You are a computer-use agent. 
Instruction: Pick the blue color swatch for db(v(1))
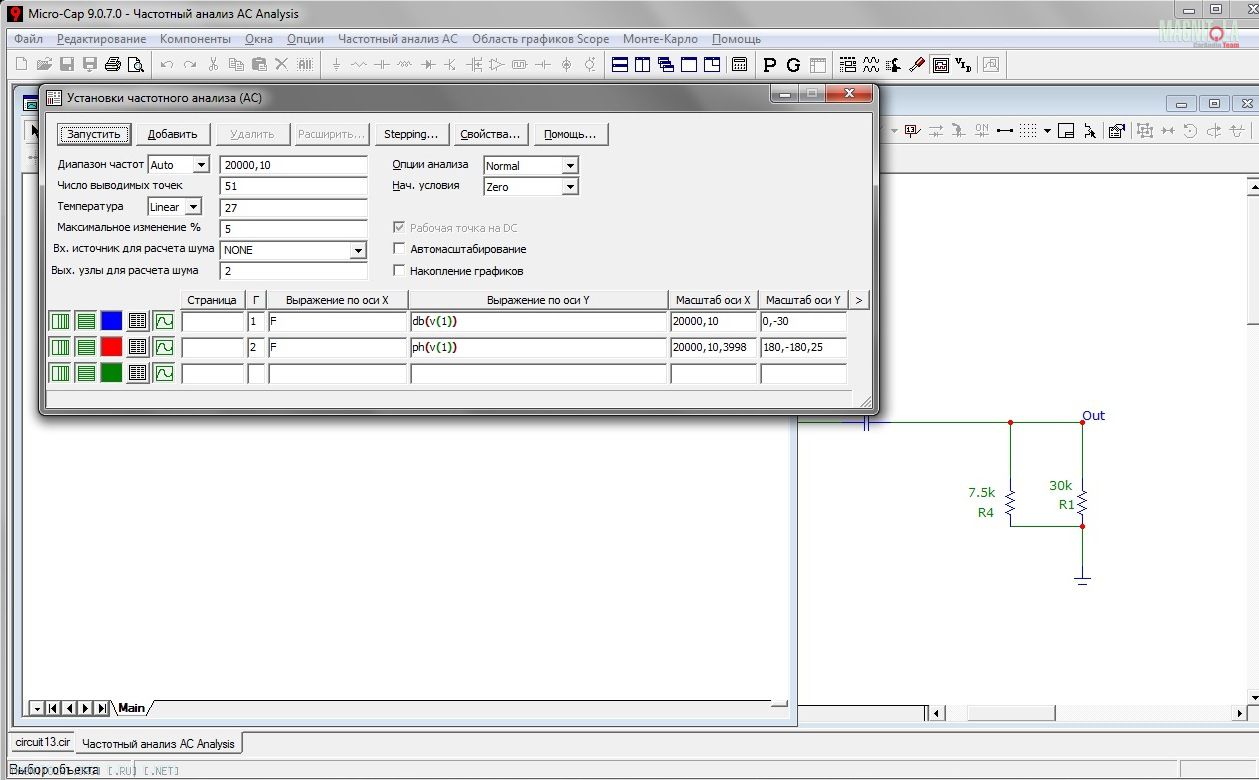click(x=112, y=321)
